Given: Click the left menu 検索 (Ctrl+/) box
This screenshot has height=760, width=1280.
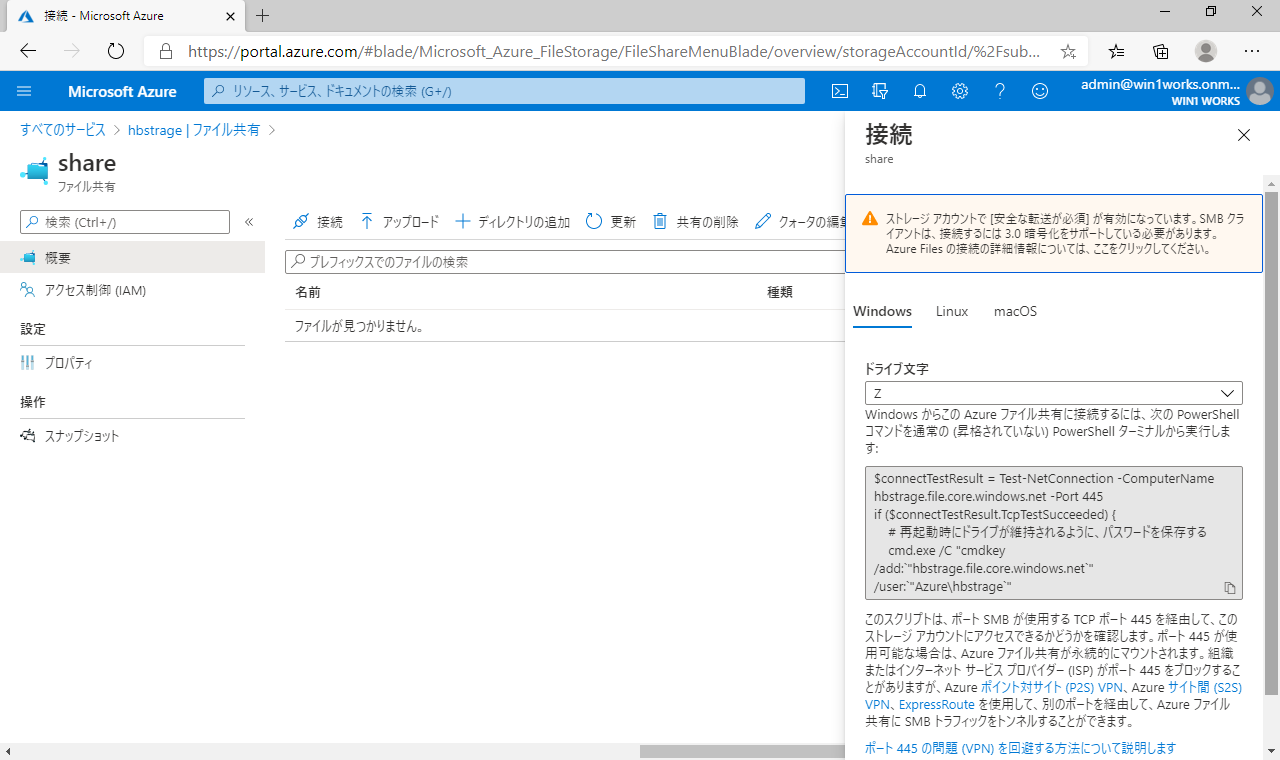Looking at the screenshot, I should (125, 222).
